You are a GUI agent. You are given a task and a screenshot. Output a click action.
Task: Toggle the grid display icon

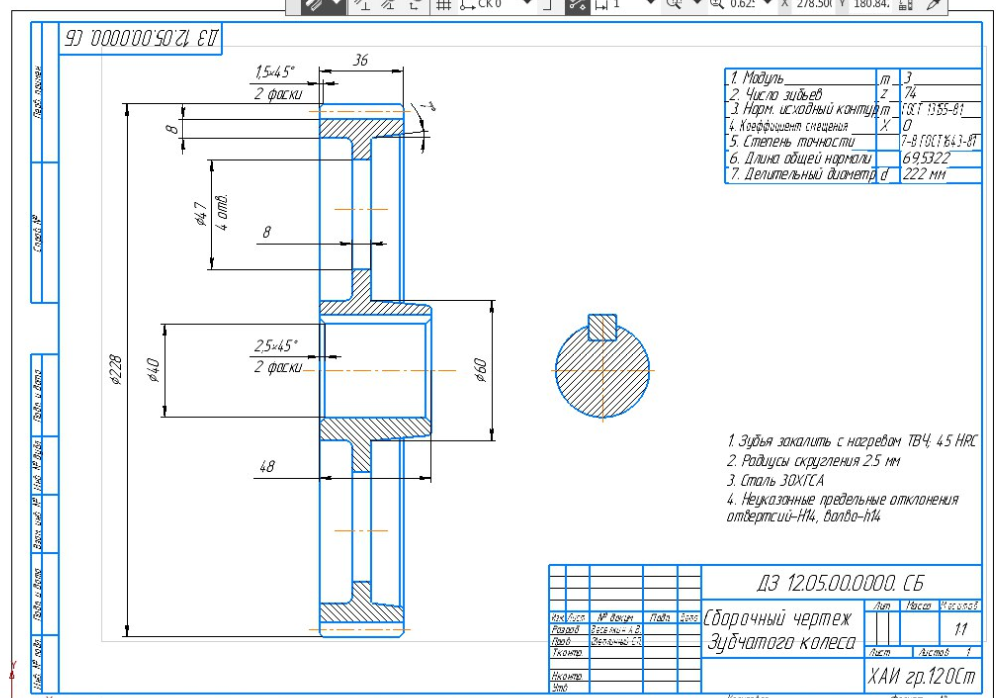[x=443, y=4]
